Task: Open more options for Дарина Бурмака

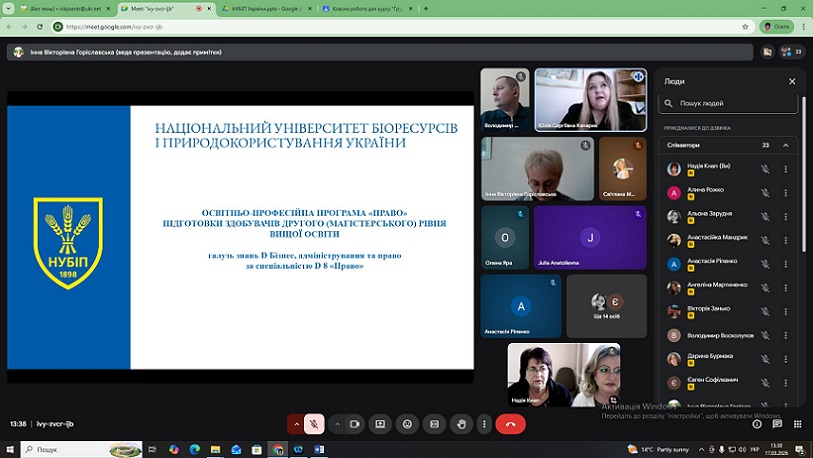Action: tap(786, 359)
